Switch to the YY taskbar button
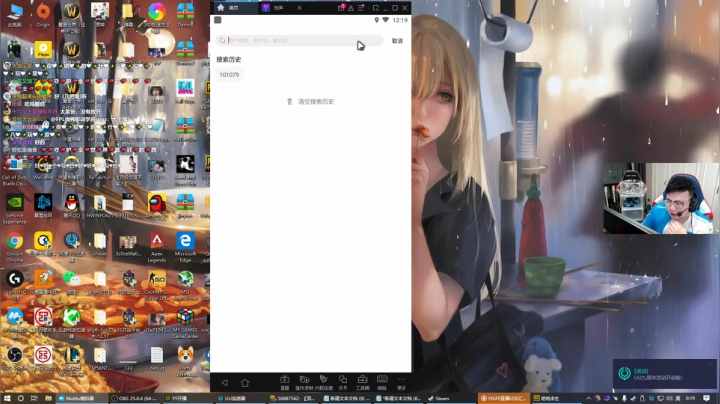The height and width of the screenshot is (404, 720). pos(188,398)
